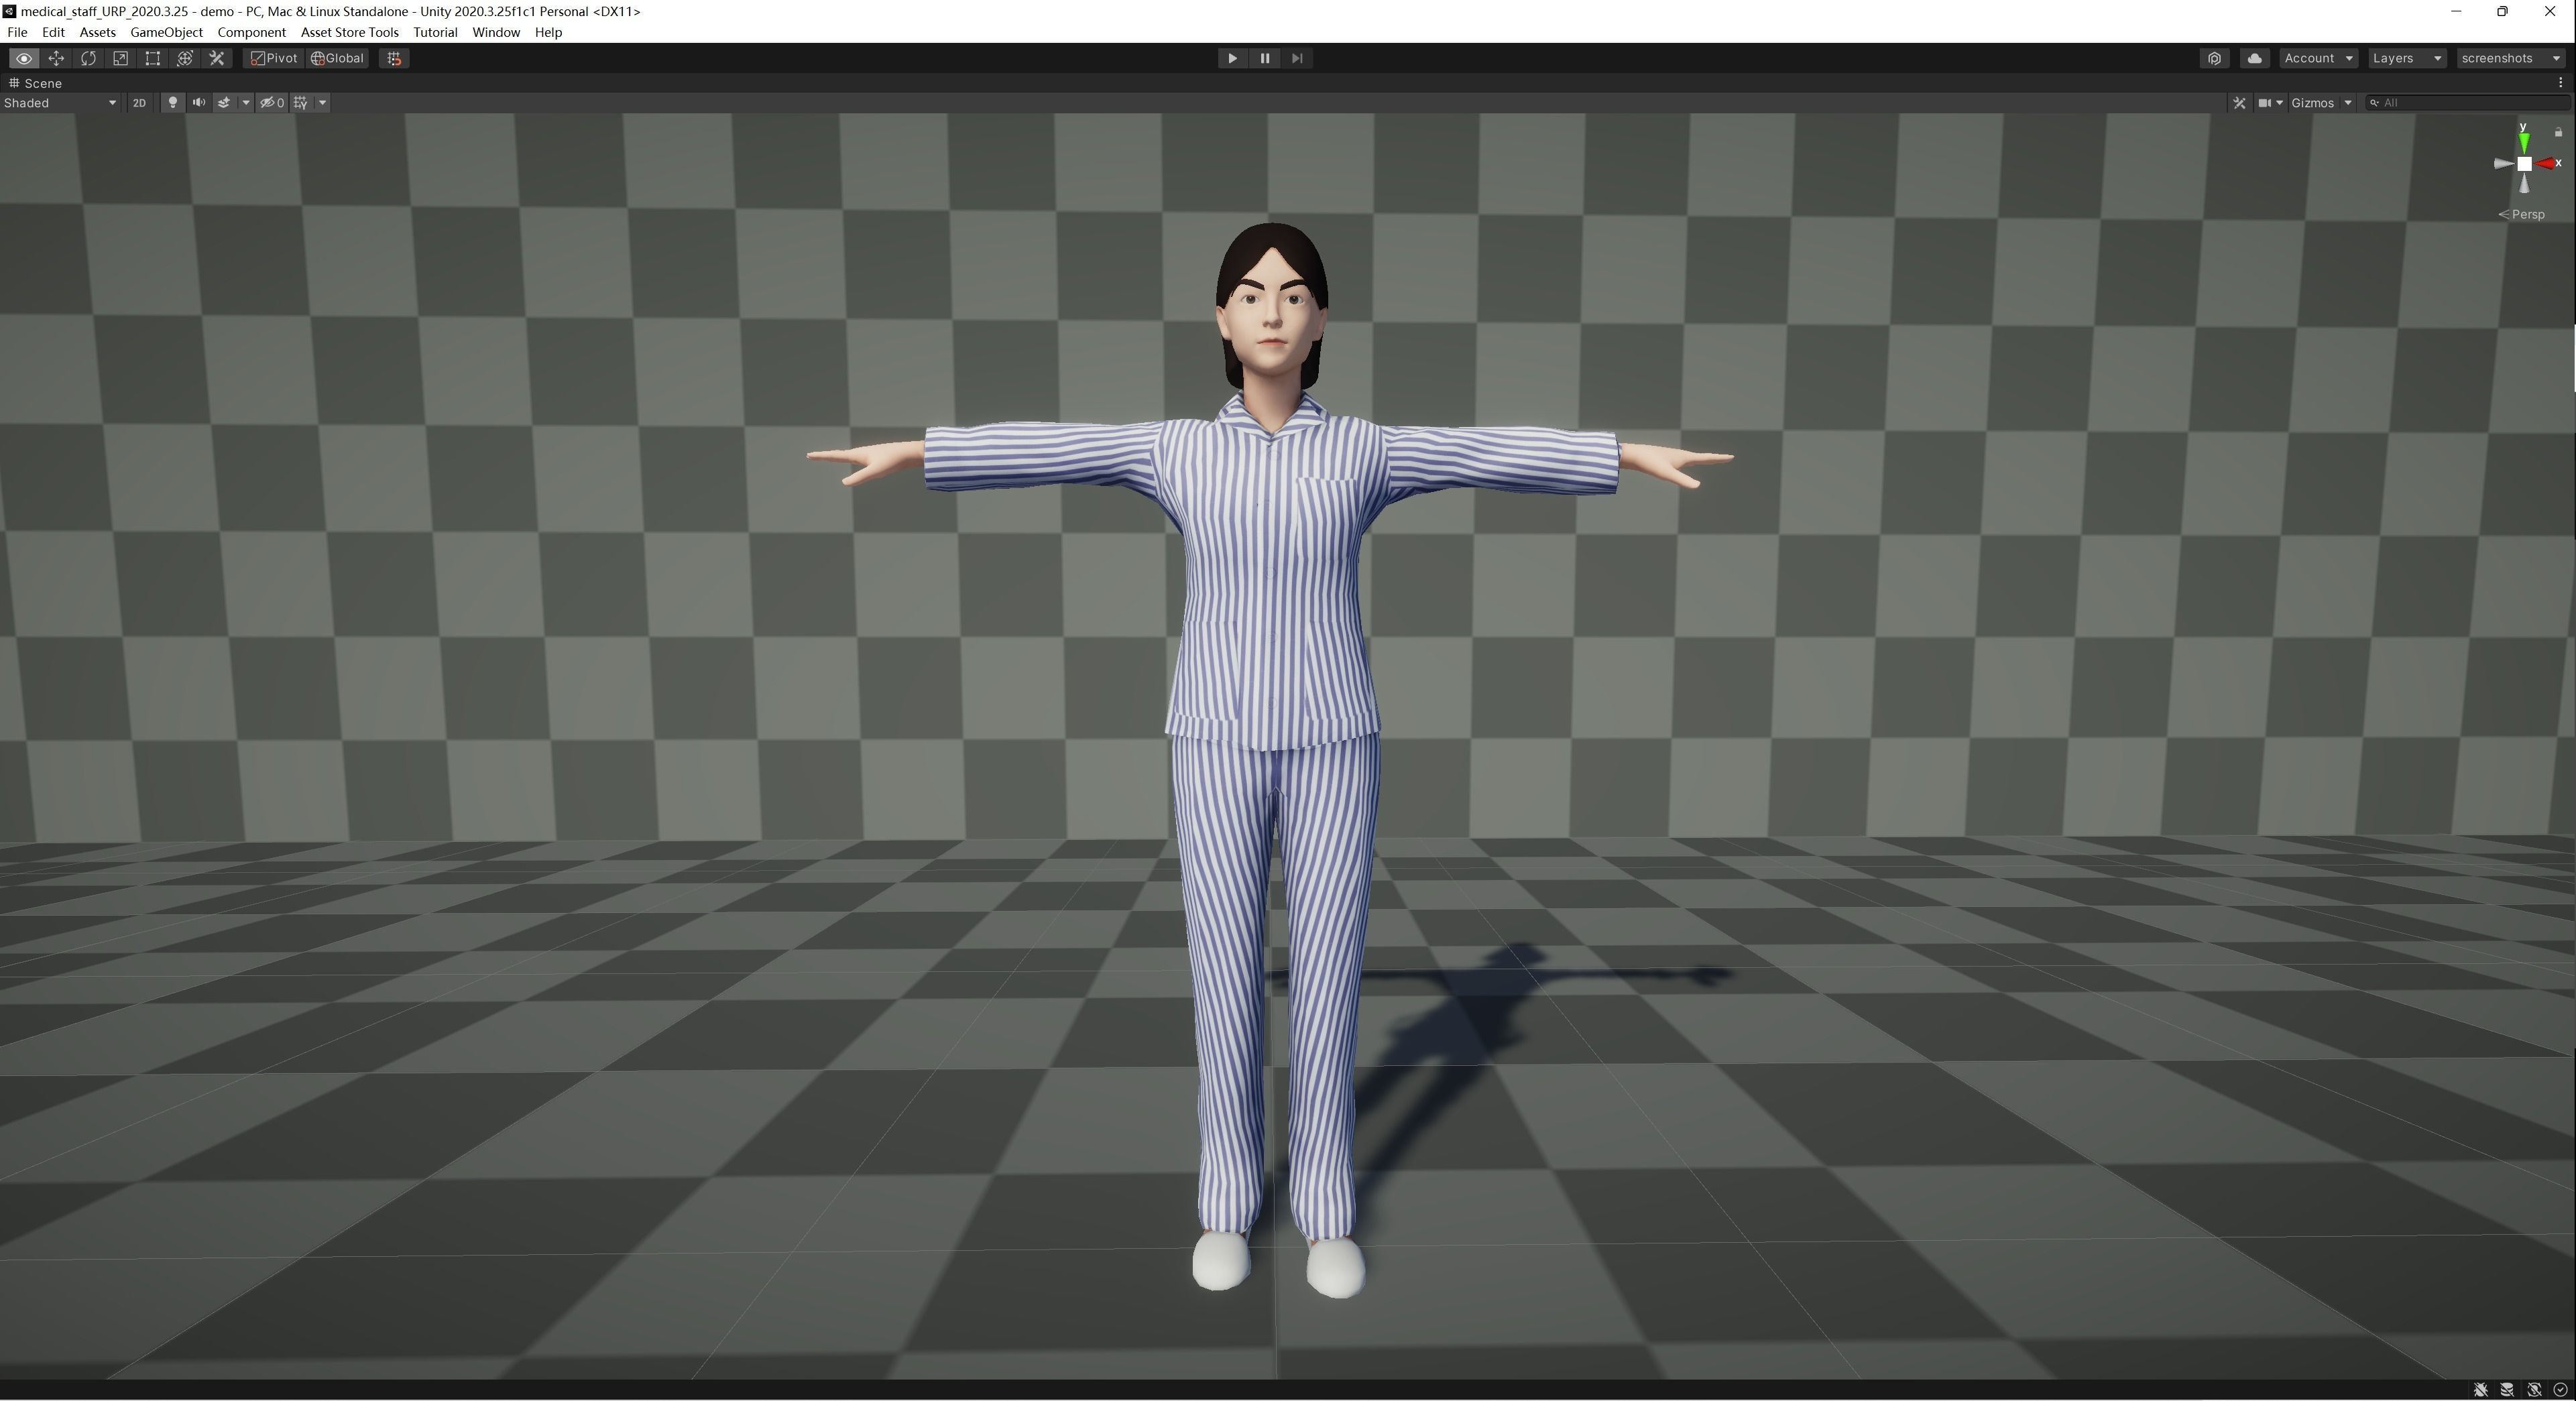This screenshot has height=1401, width=2576.
Task: Restore down the Unity window
Action: coord(2502,11)
